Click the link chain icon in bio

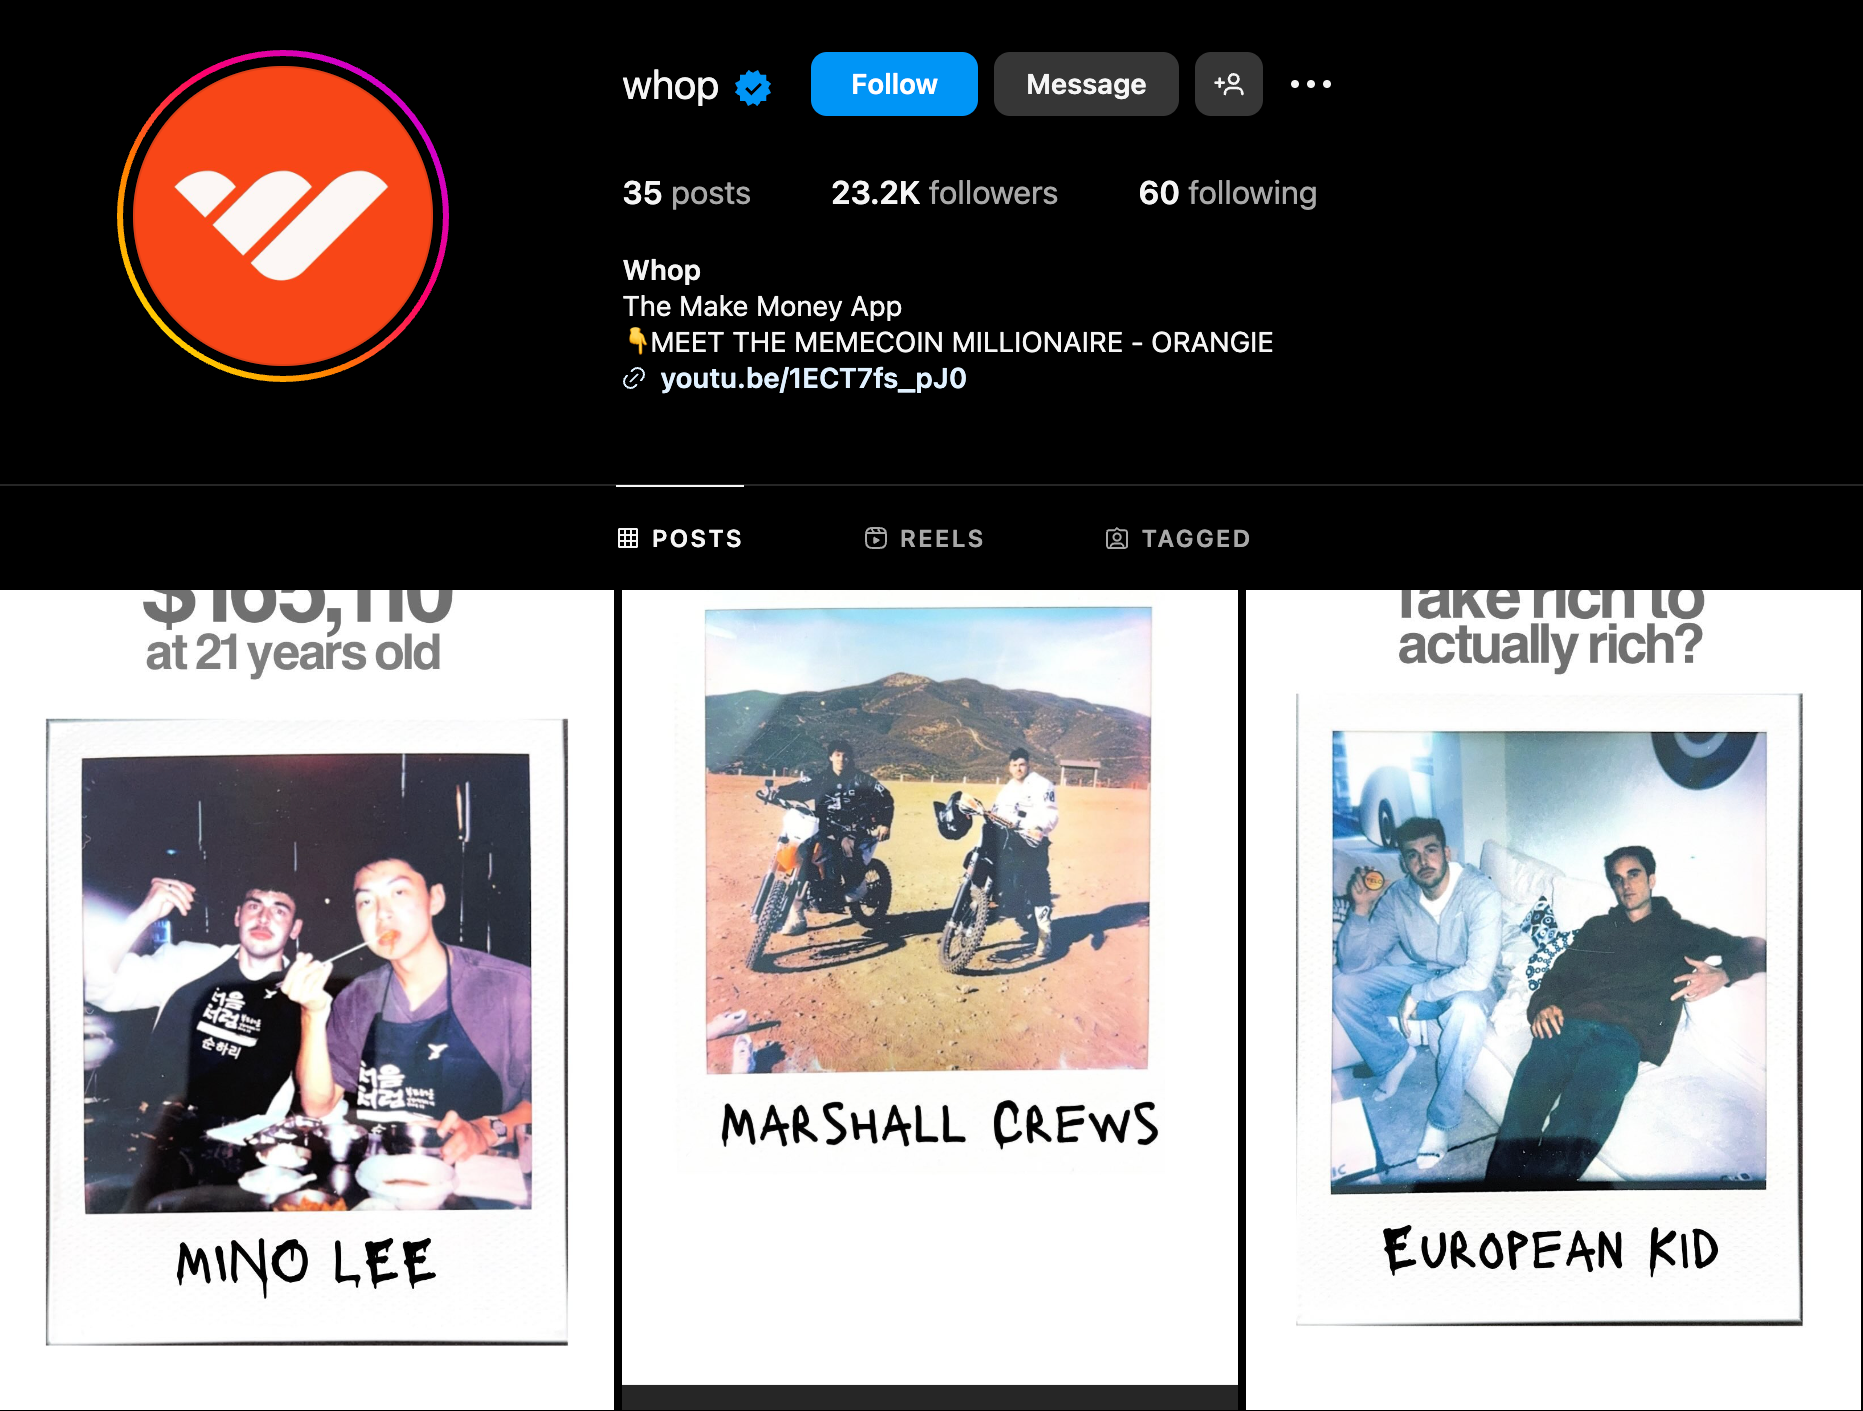point(634,378)
